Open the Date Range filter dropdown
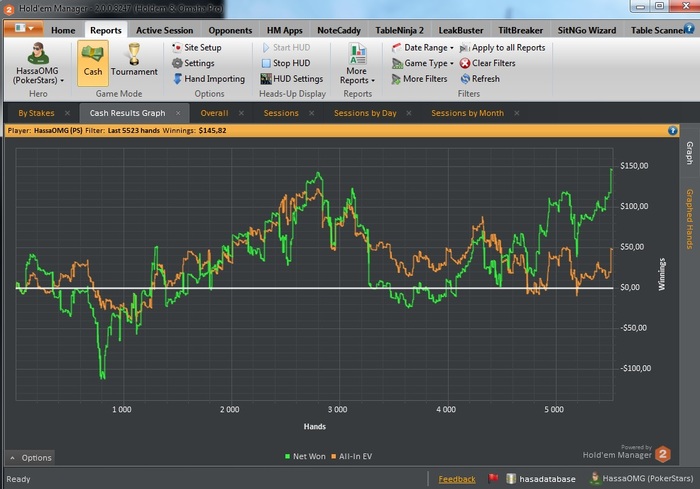Image resolution: width=700 pixels, height=489 pixels. pos(423,47)
